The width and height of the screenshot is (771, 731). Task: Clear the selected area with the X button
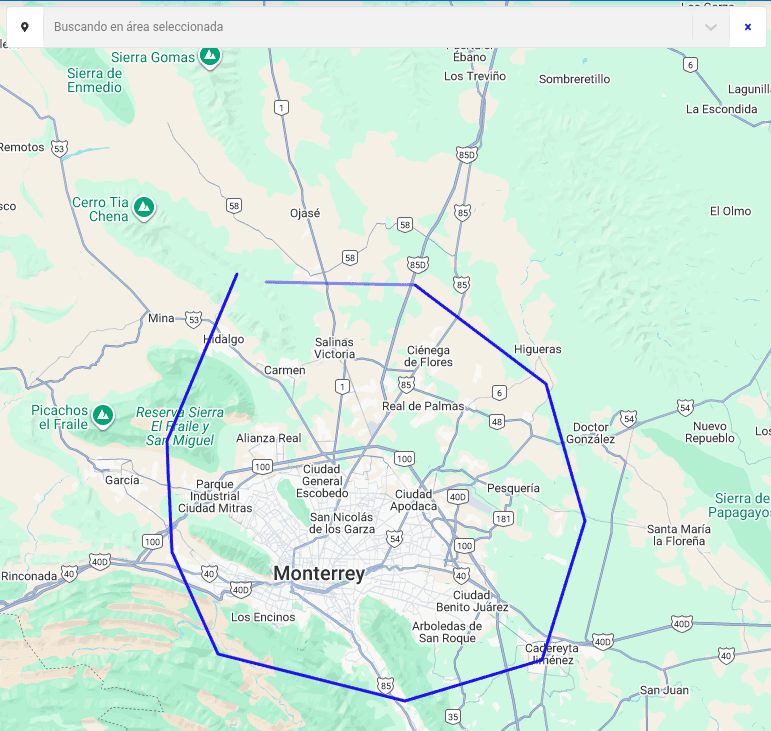tap(748, 27)
